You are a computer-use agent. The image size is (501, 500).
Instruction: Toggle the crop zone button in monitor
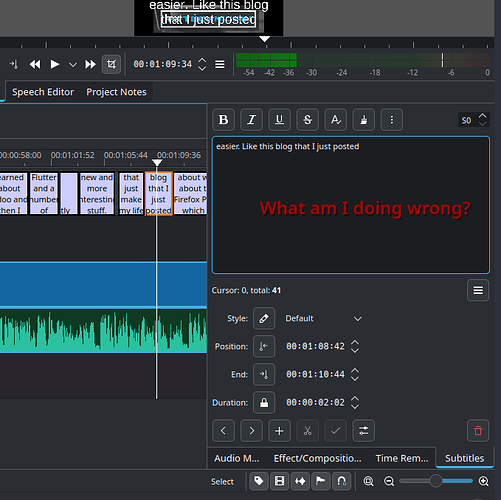coord(111,64)
